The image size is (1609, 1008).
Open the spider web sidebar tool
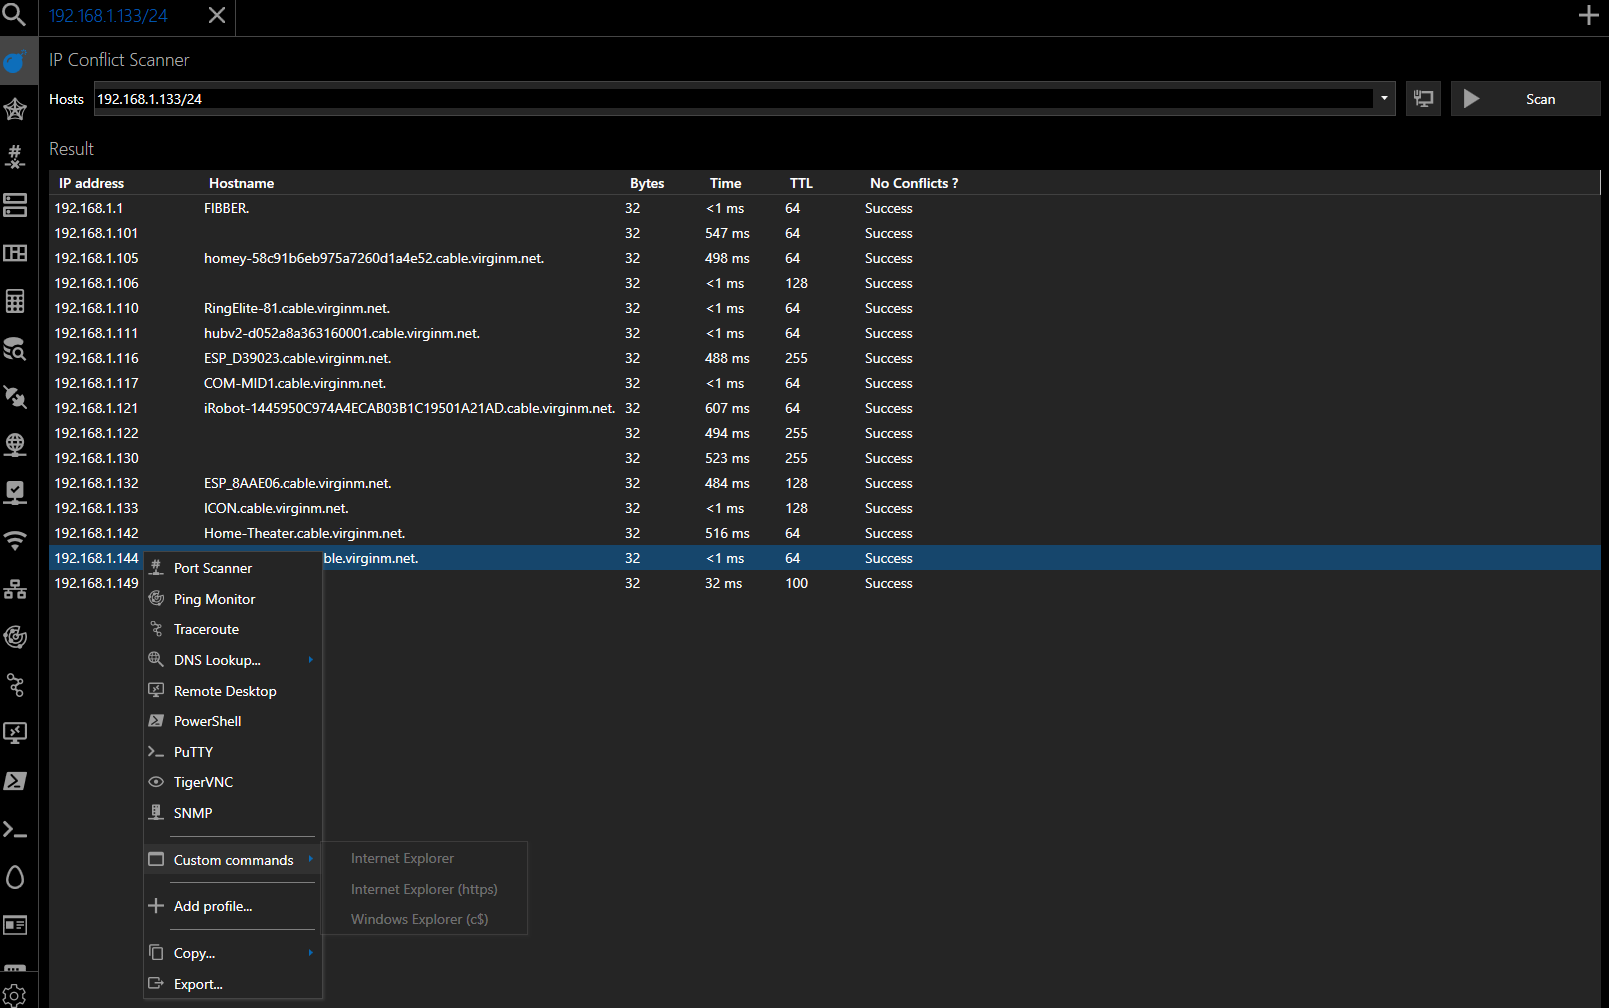pos(15,108)
